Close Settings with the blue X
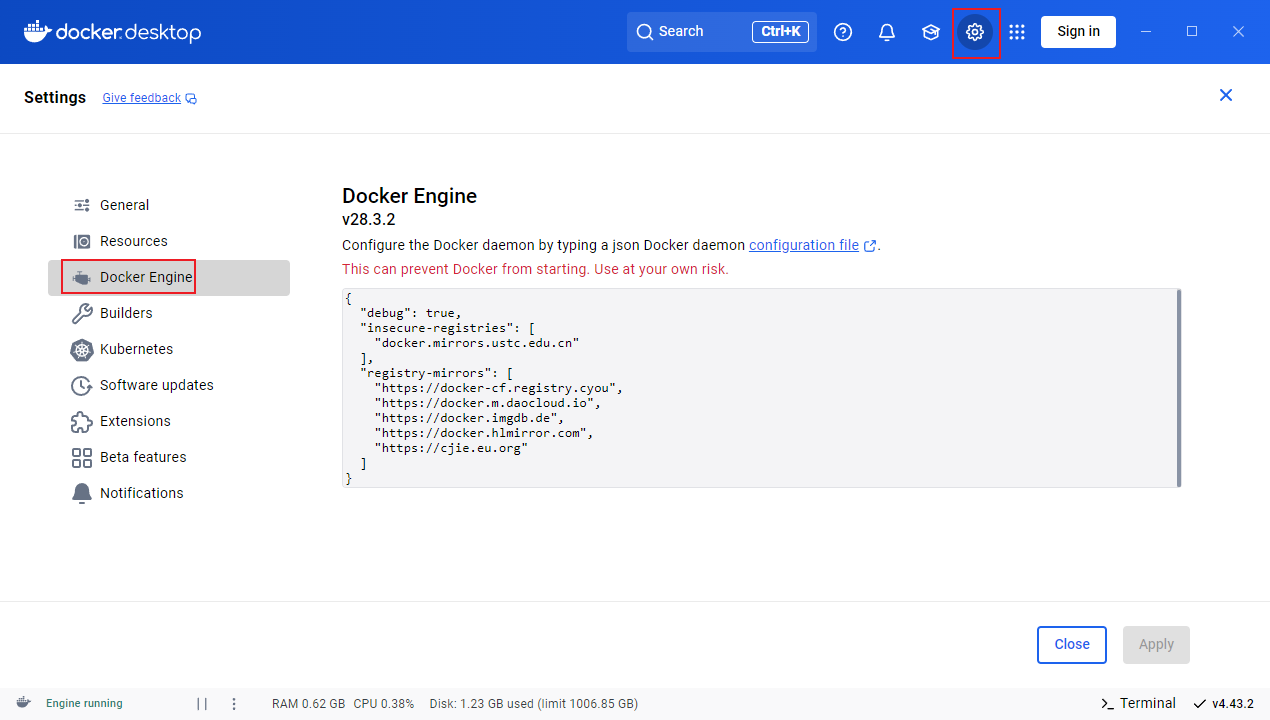The height and width of the screenshot is (720, 1270). pos(1226,95)
